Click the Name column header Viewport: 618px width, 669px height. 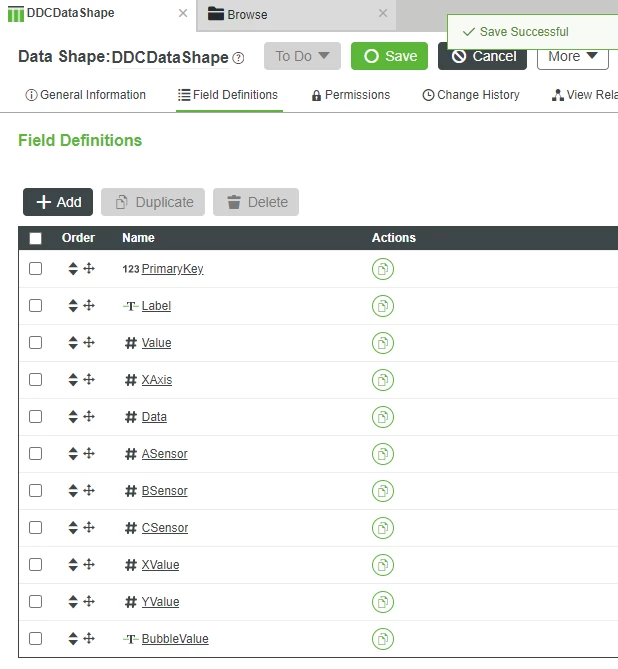[138, 238]
